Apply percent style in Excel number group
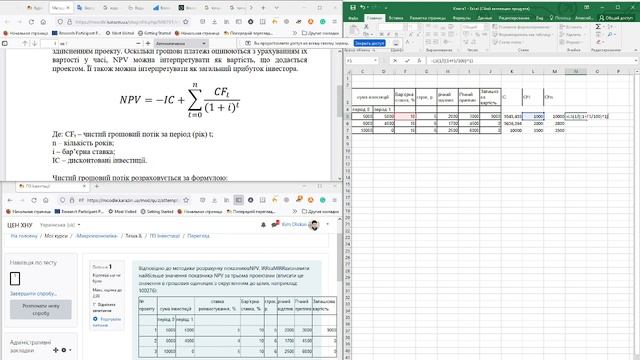Screen dimensions: 640x360 (x=477, y=34)
